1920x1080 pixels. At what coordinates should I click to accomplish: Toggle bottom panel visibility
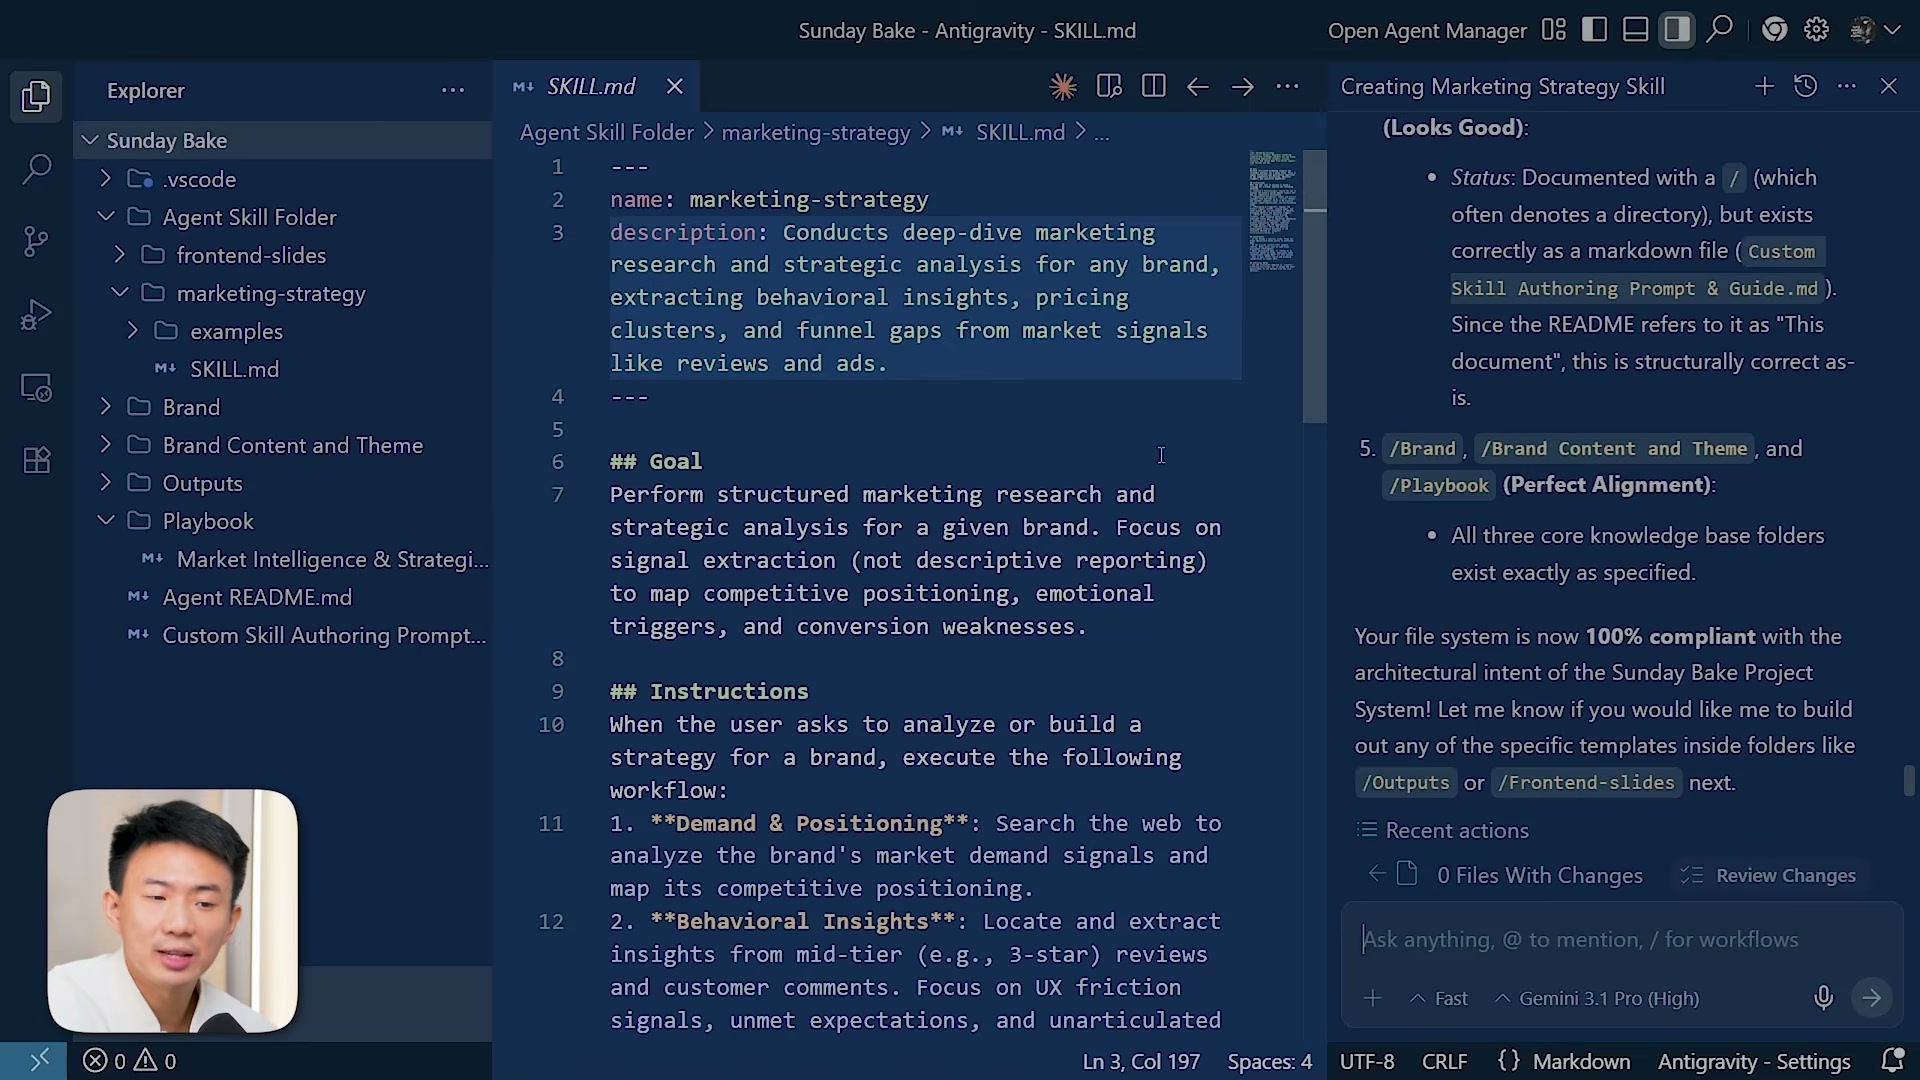pyautogui.click(x=1635, y=30)
